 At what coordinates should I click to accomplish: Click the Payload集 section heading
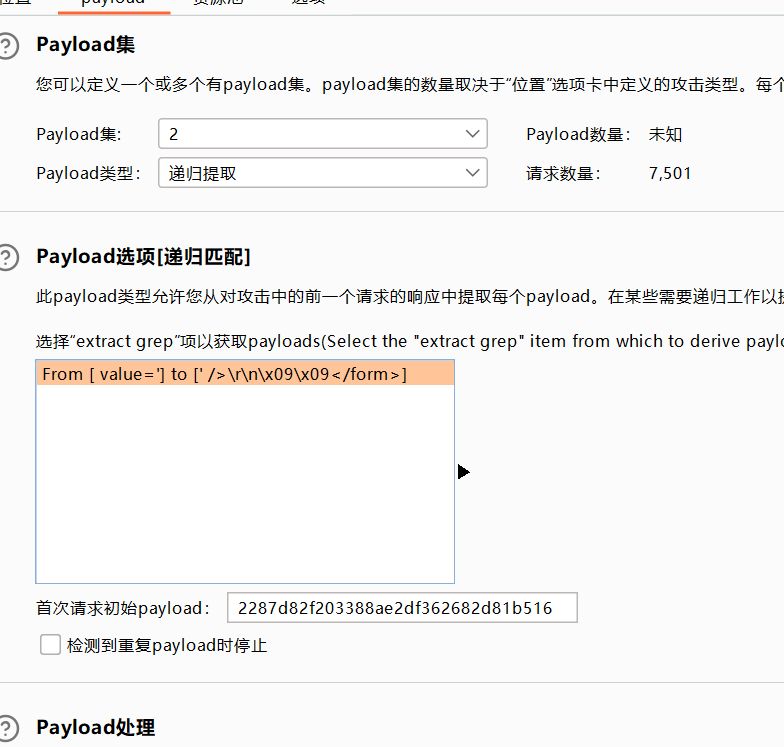[x=85, y=45]
